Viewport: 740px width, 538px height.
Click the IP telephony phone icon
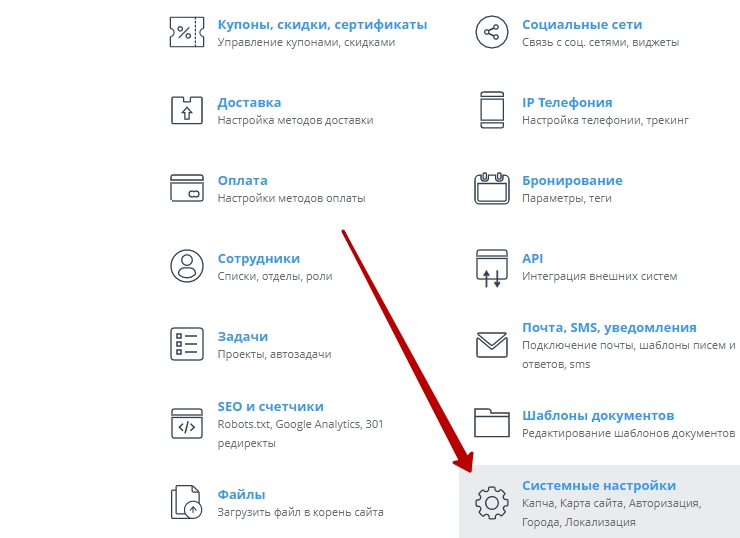[x=491, y=110]
